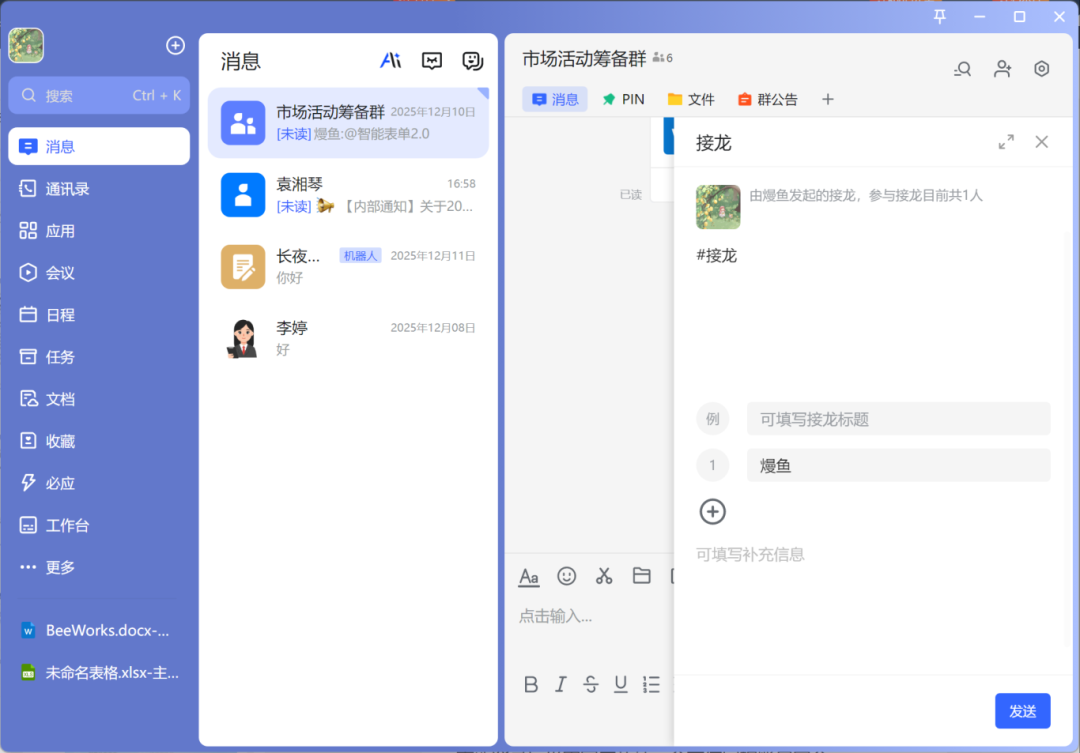Expand the 接龙 panel to full size
The image size is (1080, 753).
coord(1006,142)
